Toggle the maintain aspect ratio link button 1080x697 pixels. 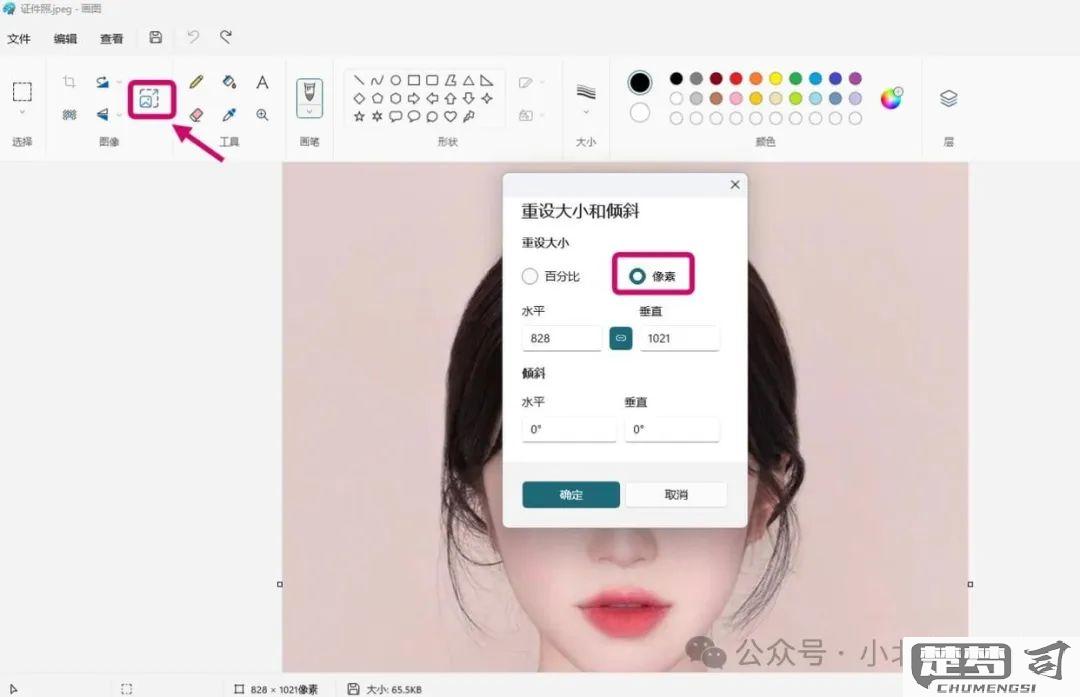pos(621,338)
